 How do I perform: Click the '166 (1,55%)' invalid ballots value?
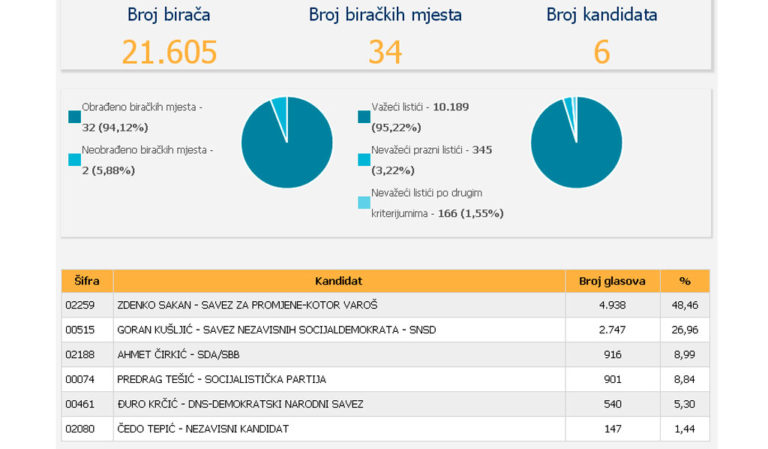pyautogui.click(x=471, y=213)
